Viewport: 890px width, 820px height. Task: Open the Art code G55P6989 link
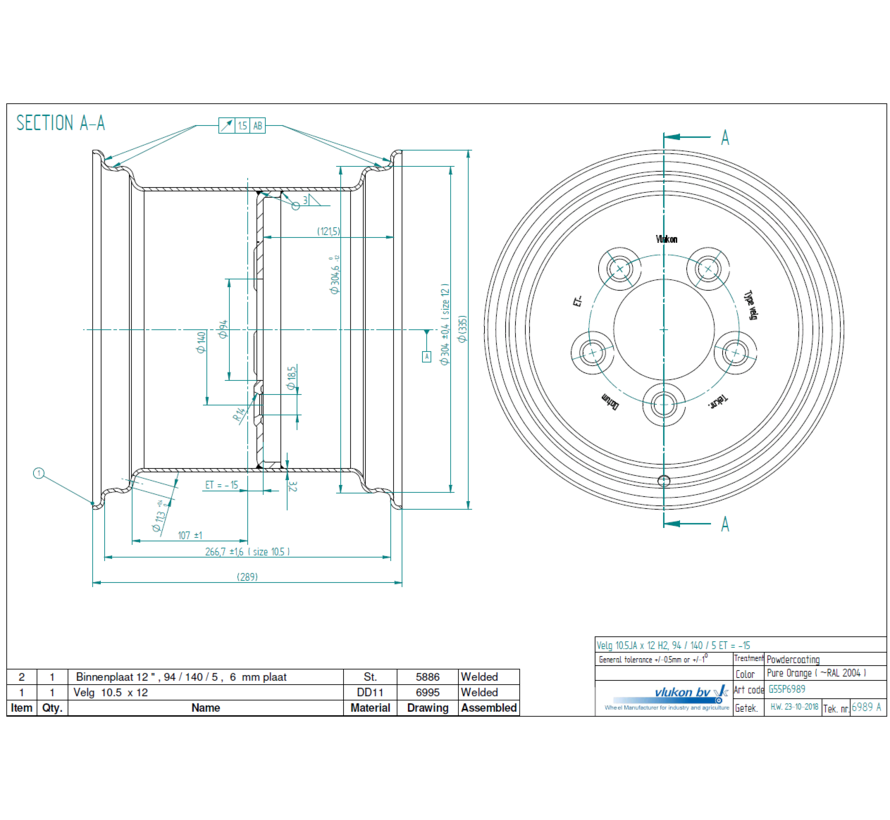pos(785,687)
